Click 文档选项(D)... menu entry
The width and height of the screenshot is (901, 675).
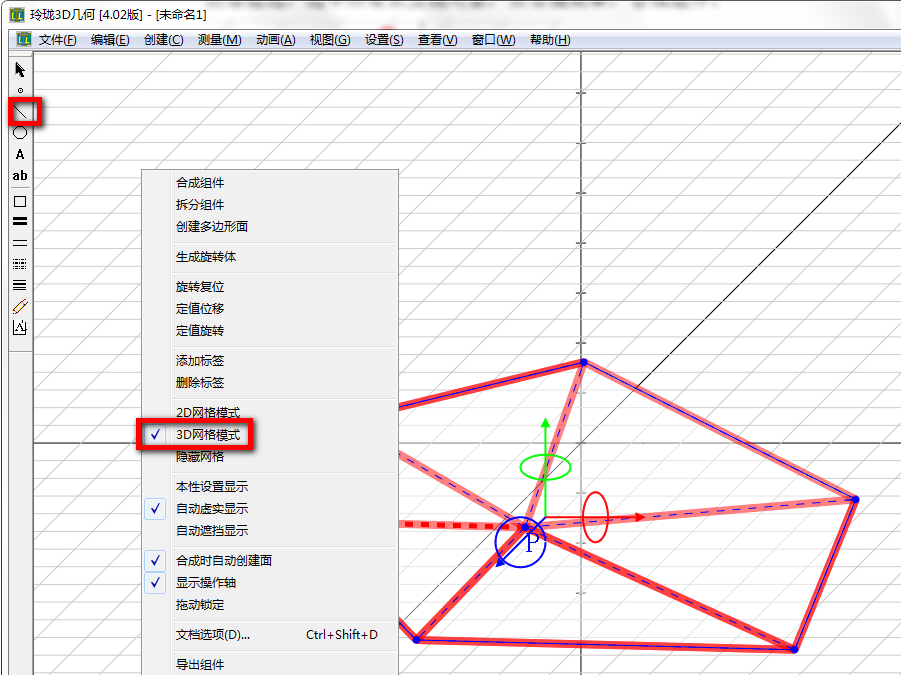(212, 635)
